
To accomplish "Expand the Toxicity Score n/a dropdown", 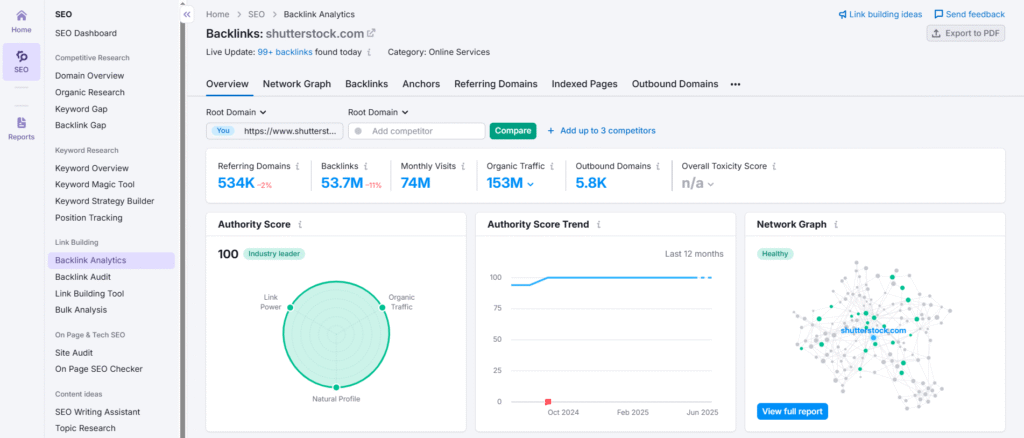I will (711, 184).
